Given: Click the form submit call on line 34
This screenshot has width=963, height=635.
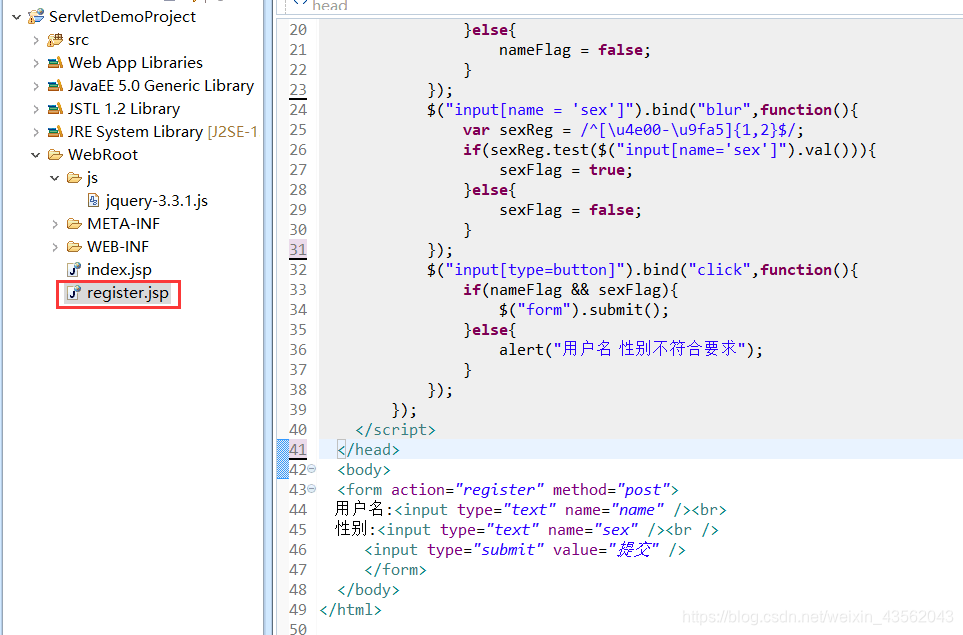Looking at the screenshot, I should coord(583,310).
